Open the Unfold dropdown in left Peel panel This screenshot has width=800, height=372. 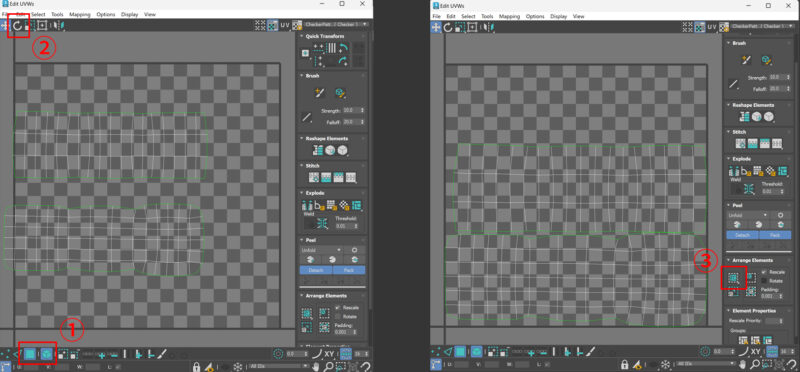pos(321,250)
